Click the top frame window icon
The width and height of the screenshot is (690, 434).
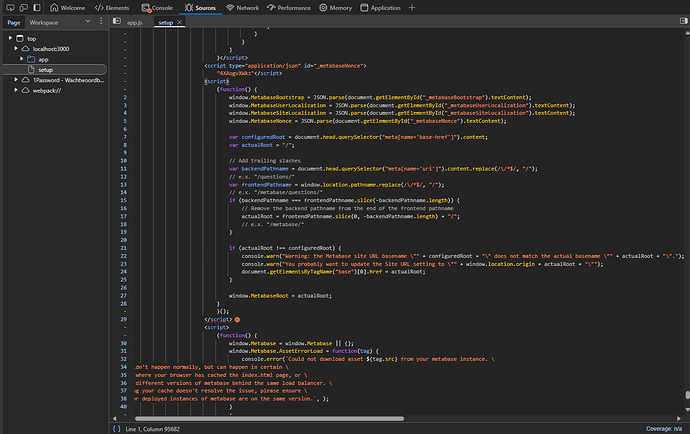(x=20, y=38)
